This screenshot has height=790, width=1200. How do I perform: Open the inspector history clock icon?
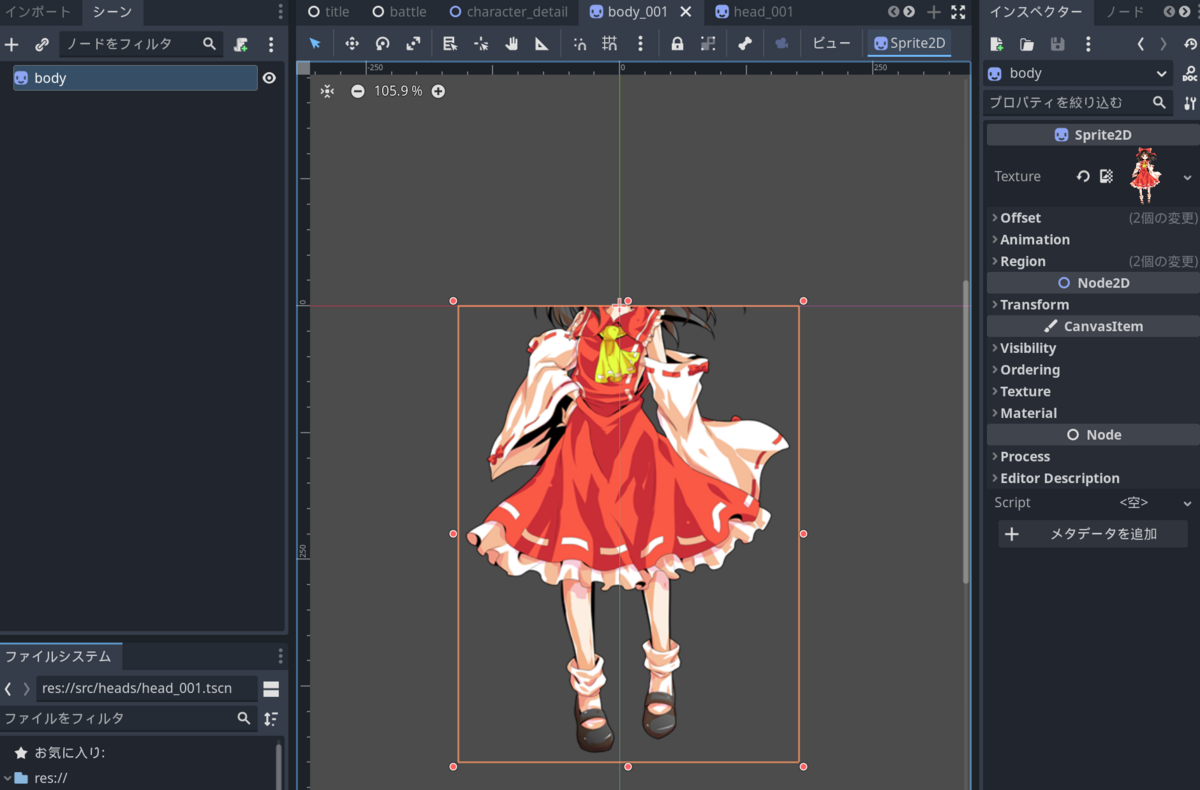click(x=1190, y=44)
